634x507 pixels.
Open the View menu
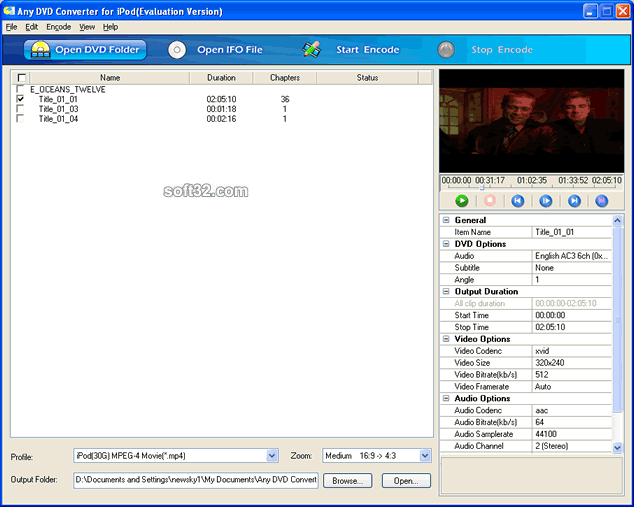[x=87, y=27]
